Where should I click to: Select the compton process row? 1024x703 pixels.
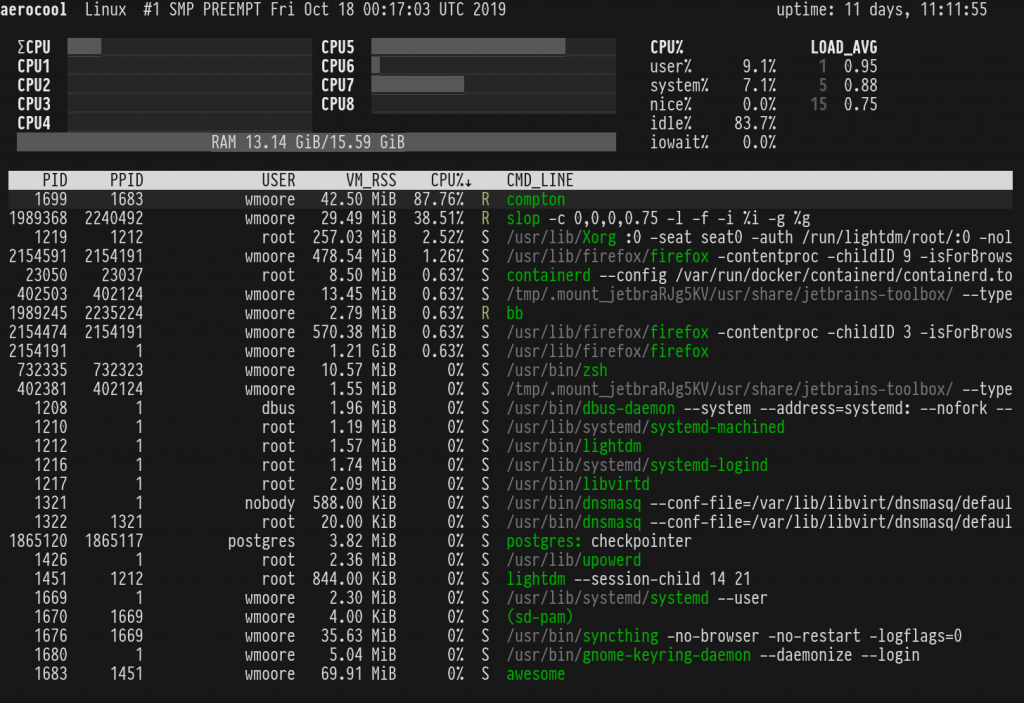510,199
